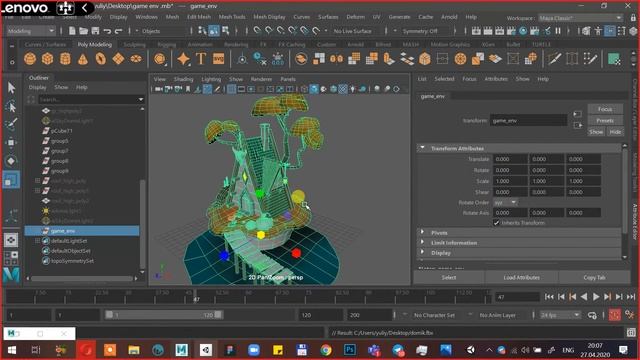Image resolution: width=640 pixels, height=360 pixels.
Task: Open the Deform menu
Action: coord(356,17)
